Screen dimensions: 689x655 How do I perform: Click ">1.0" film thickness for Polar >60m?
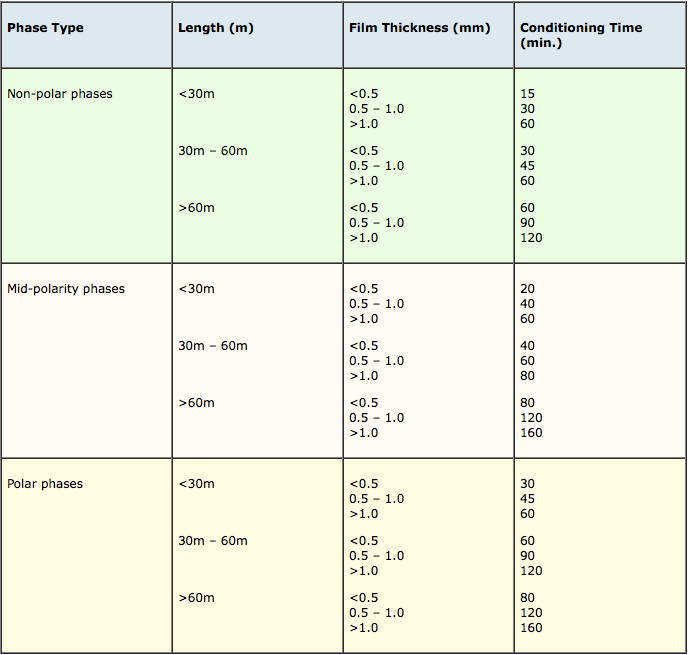click(x=364, y=628)
